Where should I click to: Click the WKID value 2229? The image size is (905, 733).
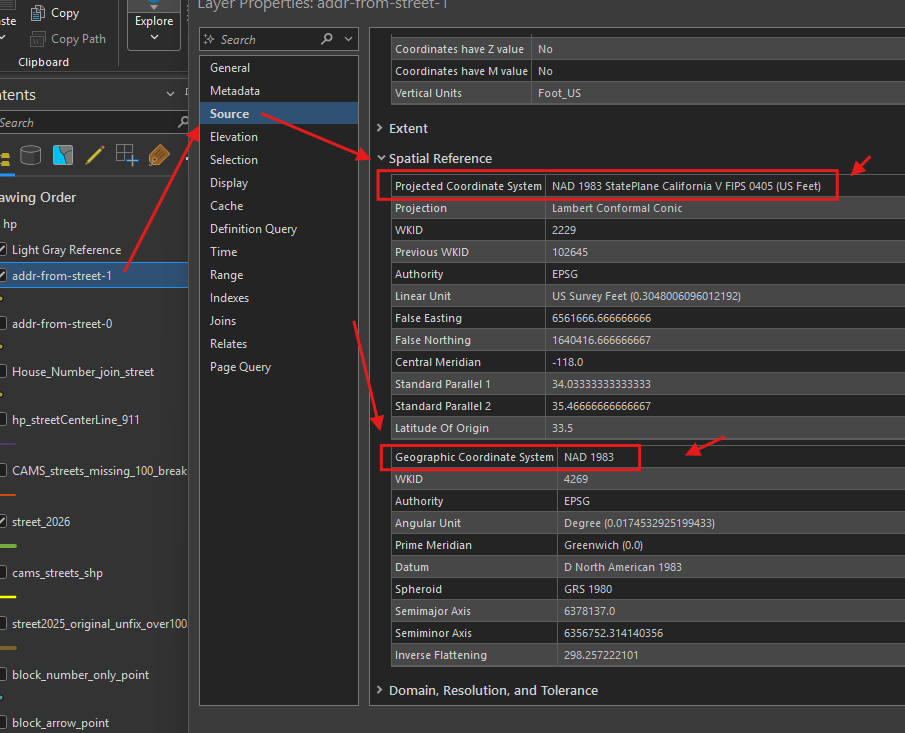point(564,230)
